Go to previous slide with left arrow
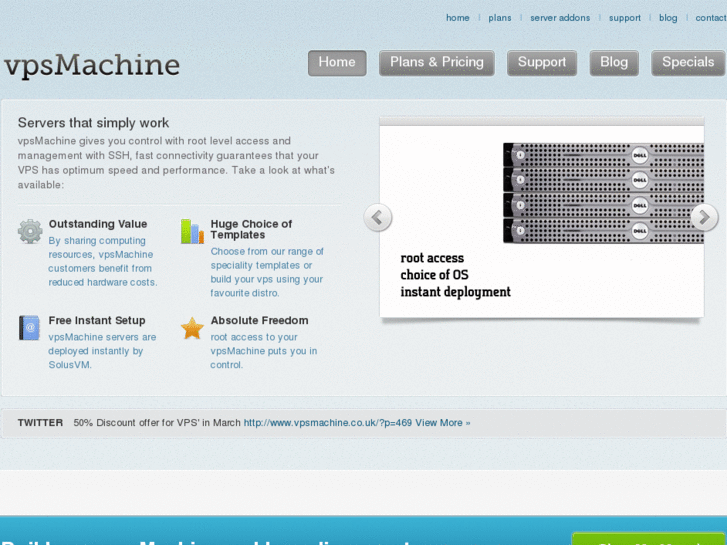The height and width of the screenshot is (545, 727). [x=377, y=217]
